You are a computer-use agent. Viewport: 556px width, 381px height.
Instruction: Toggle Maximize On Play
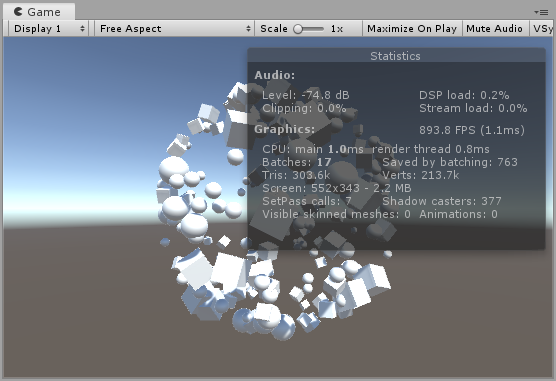[x=412, y=28]
